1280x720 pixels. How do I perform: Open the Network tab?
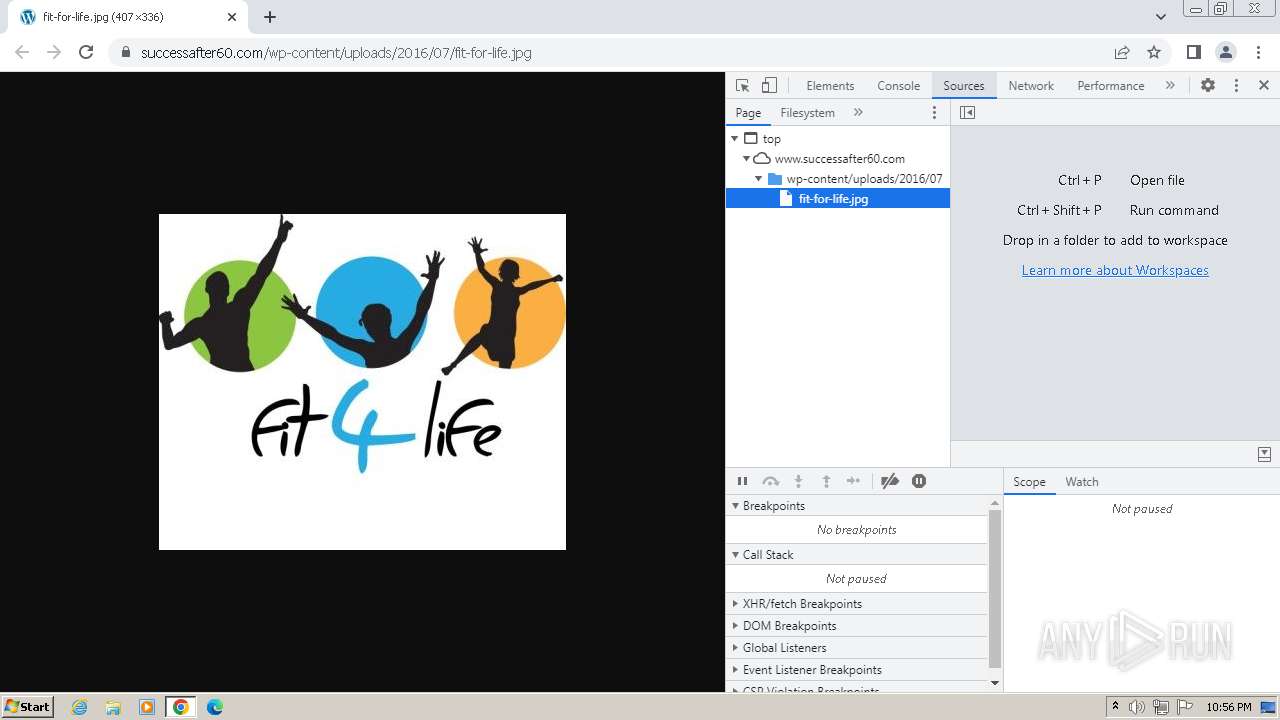click(1031, 86)
